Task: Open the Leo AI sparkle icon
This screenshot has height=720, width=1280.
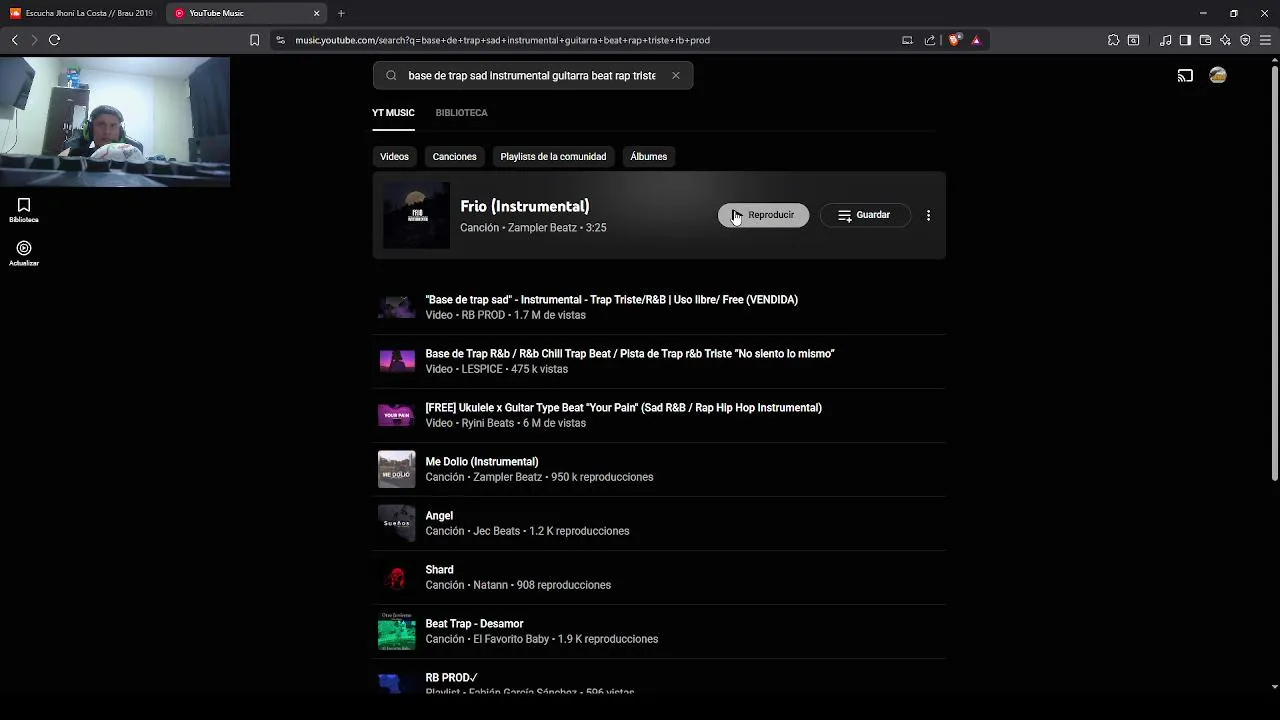Action: pos(1225,40)
